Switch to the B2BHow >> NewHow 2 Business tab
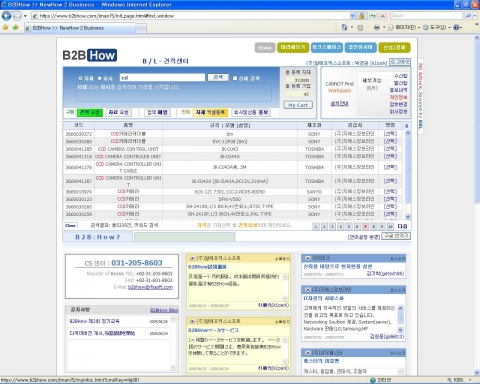 tap(80, 28)
